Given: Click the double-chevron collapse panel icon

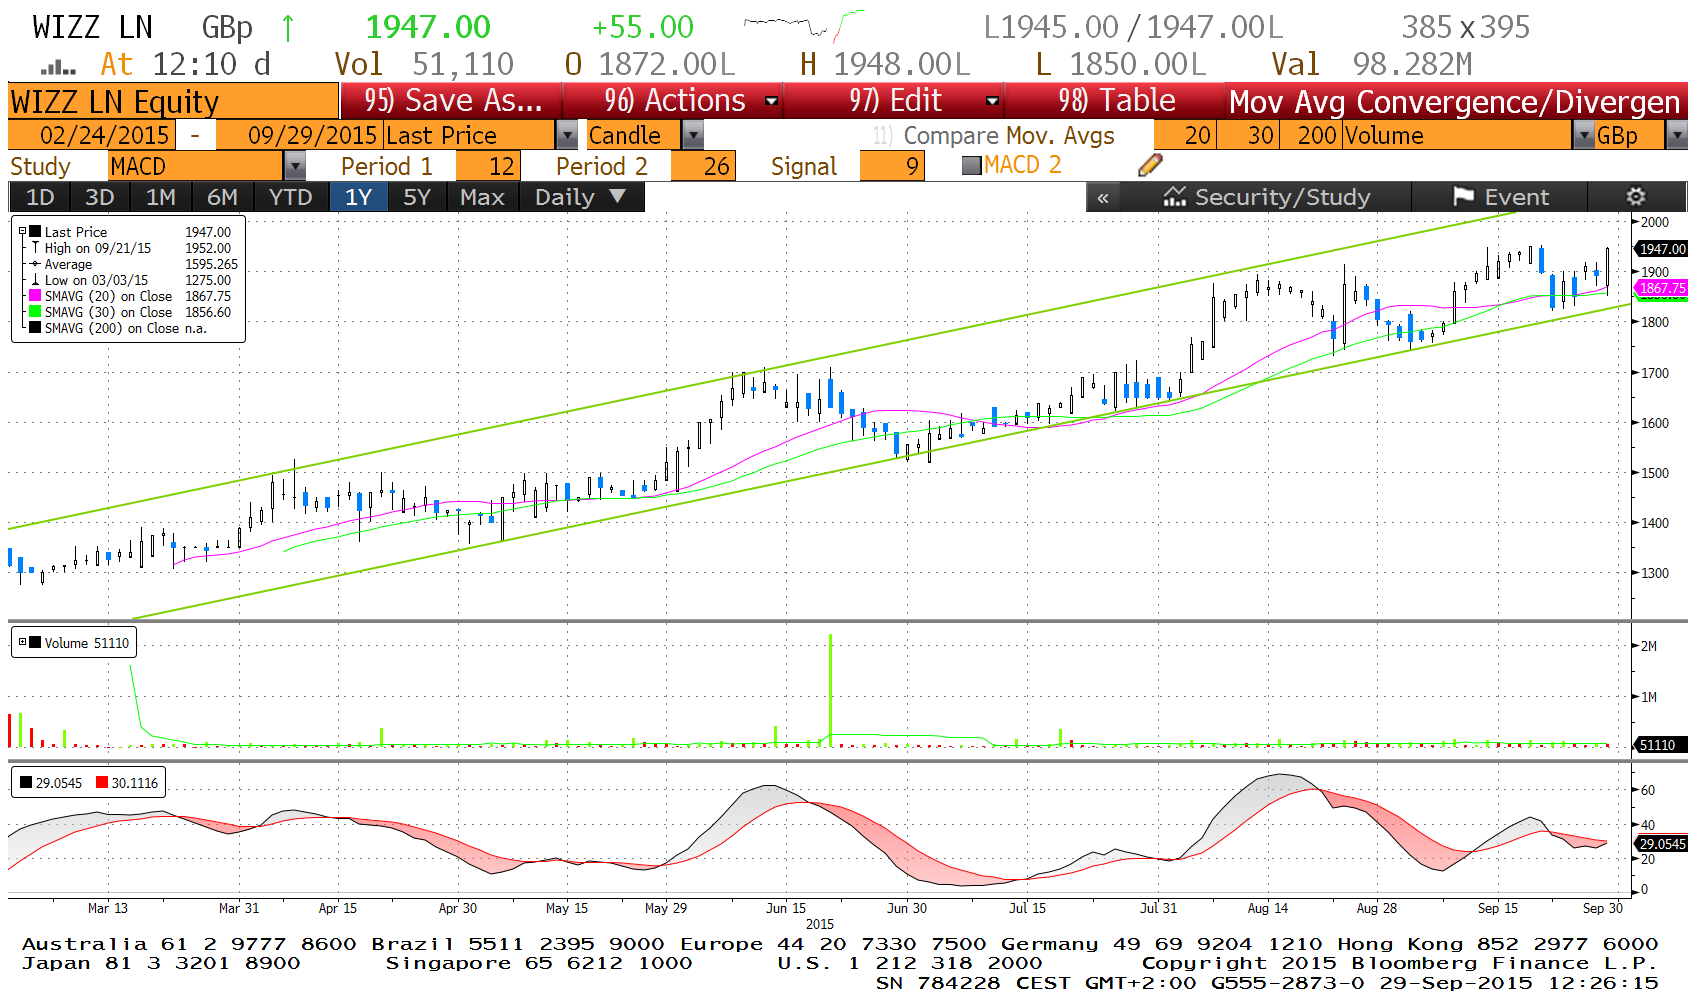Looking at the screenshot, I should (x=1102, y=198).
